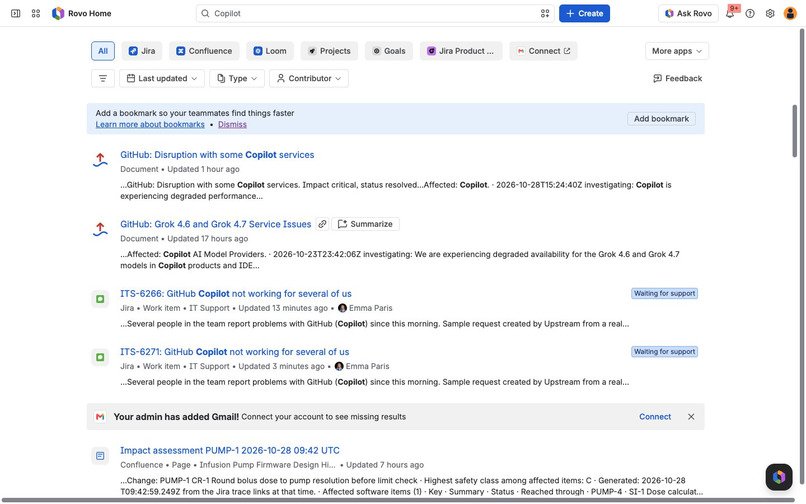Click ITS-6271 work item icon

100,357
